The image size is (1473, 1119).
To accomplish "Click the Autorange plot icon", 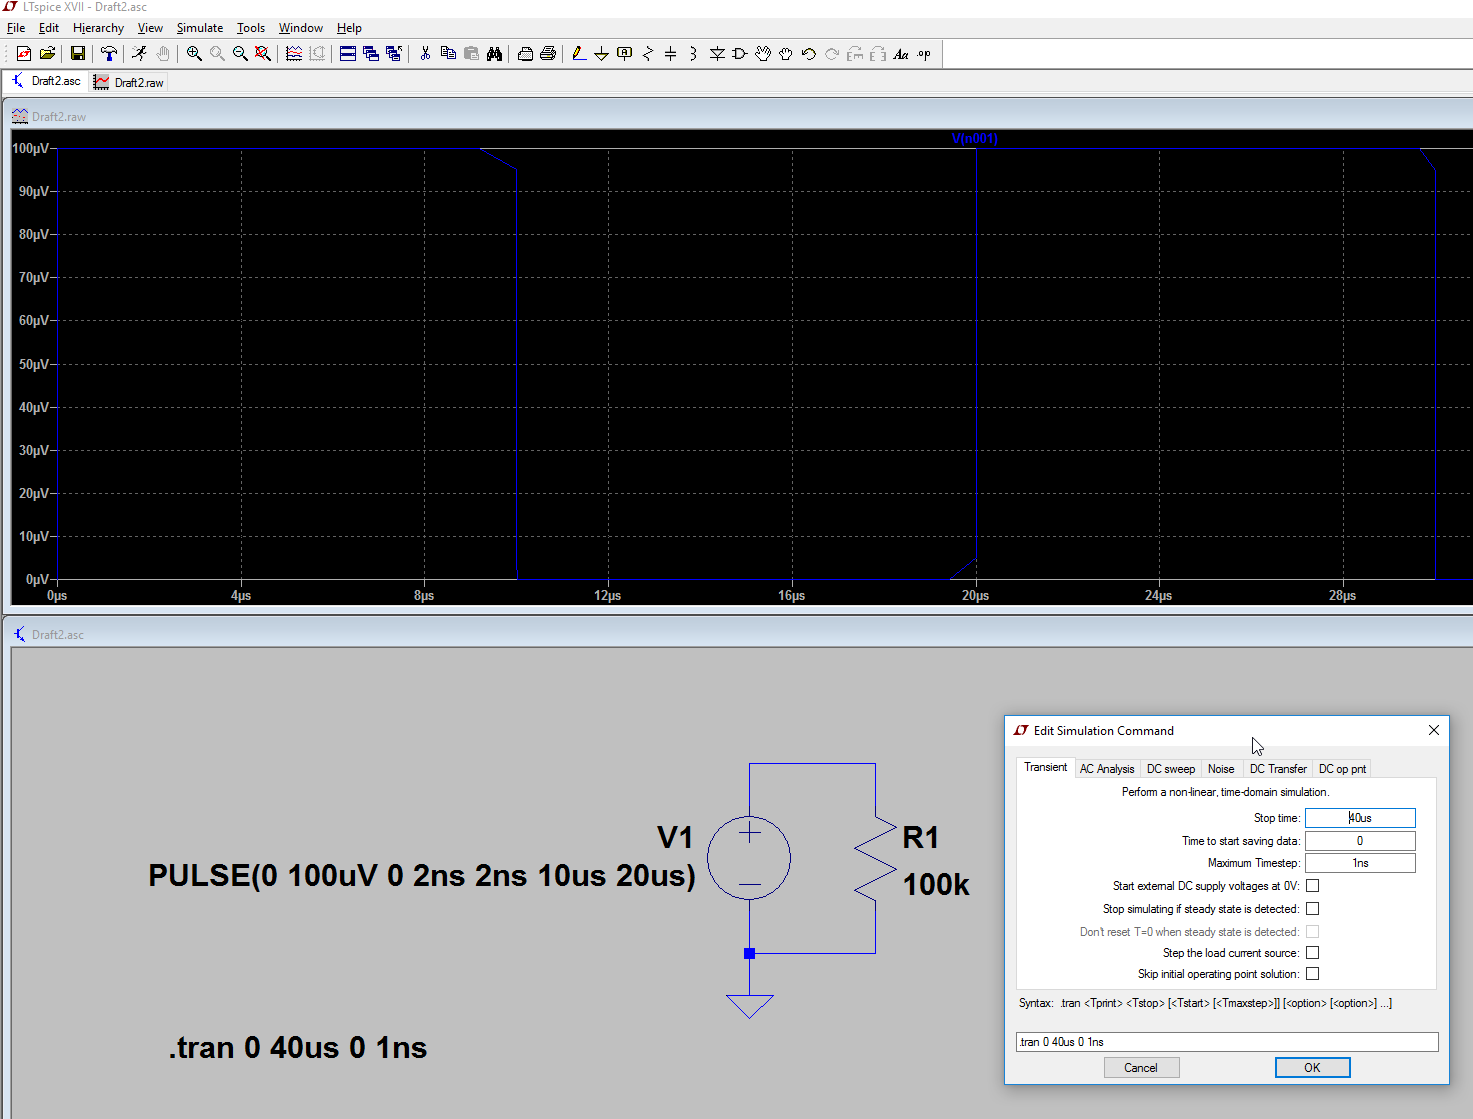I will (294, 54).
